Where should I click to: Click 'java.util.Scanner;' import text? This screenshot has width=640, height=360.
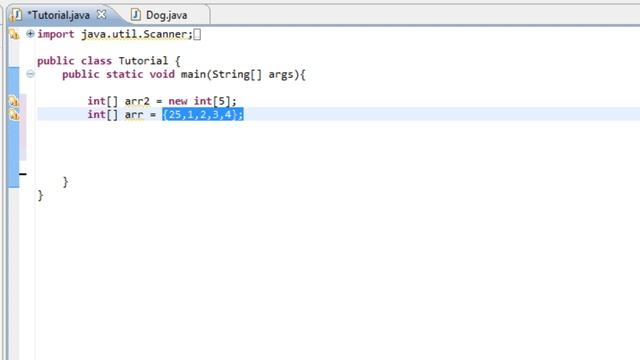pyautogui.click(x=137, y=34)
